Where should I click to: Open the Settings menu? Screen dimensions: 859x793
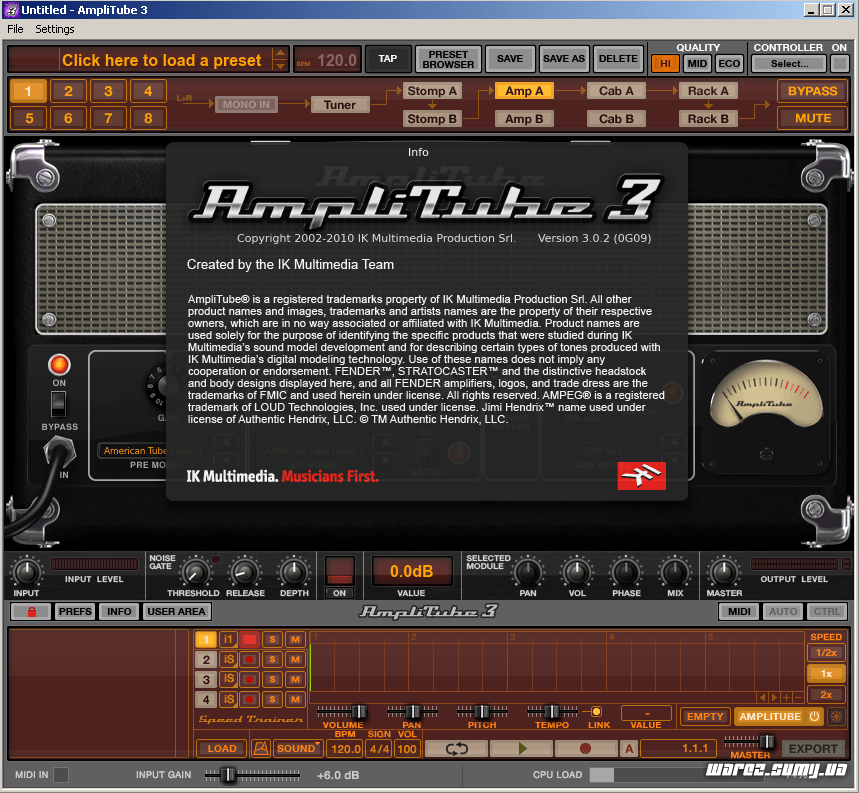(x=55, y=29)
